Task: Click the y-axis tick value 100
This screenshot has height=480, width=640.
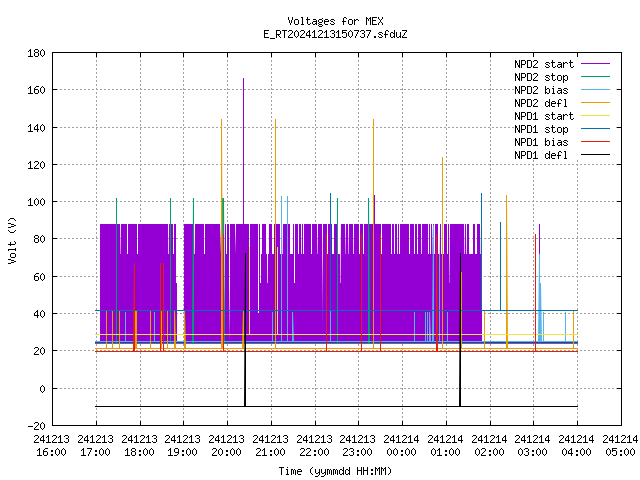Action: click(36, 202)
